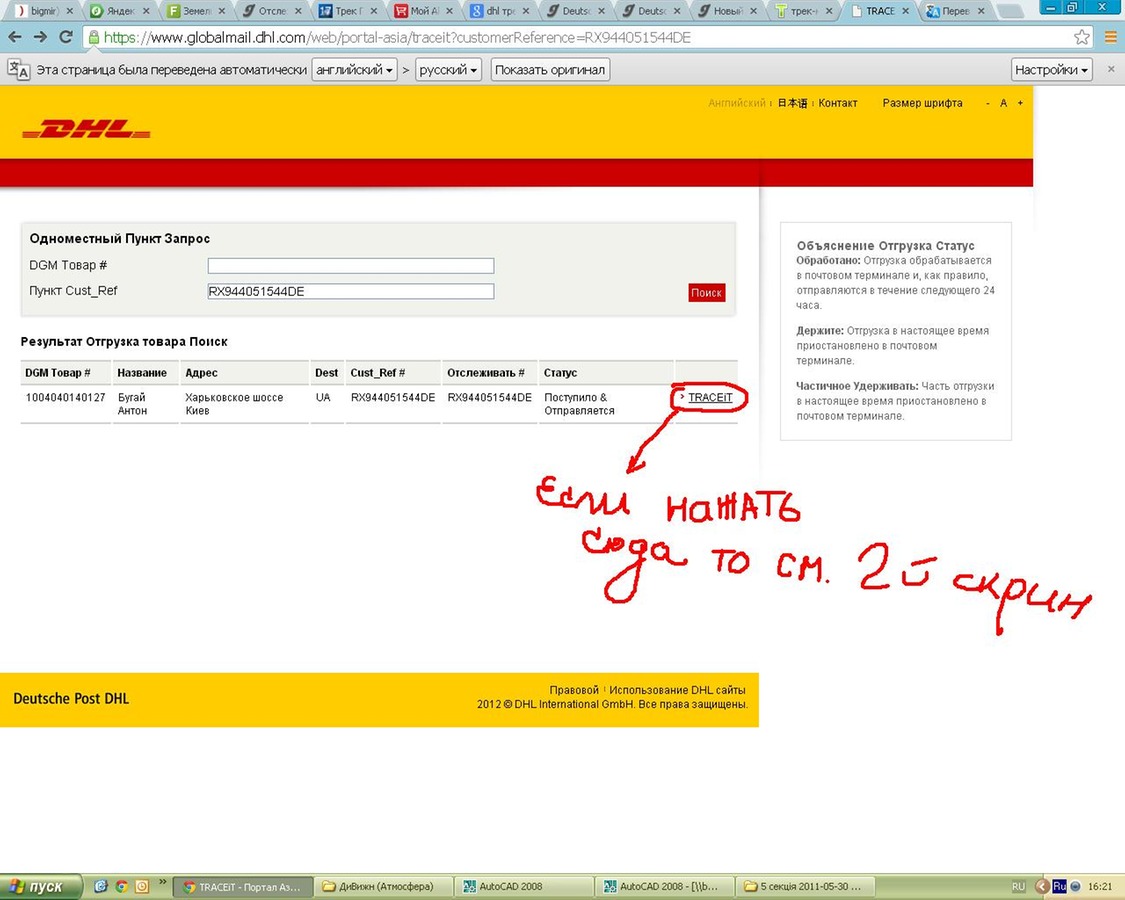The image size is (1125, 900).
Task: Click the DHL logo
Action: [86, 130]
